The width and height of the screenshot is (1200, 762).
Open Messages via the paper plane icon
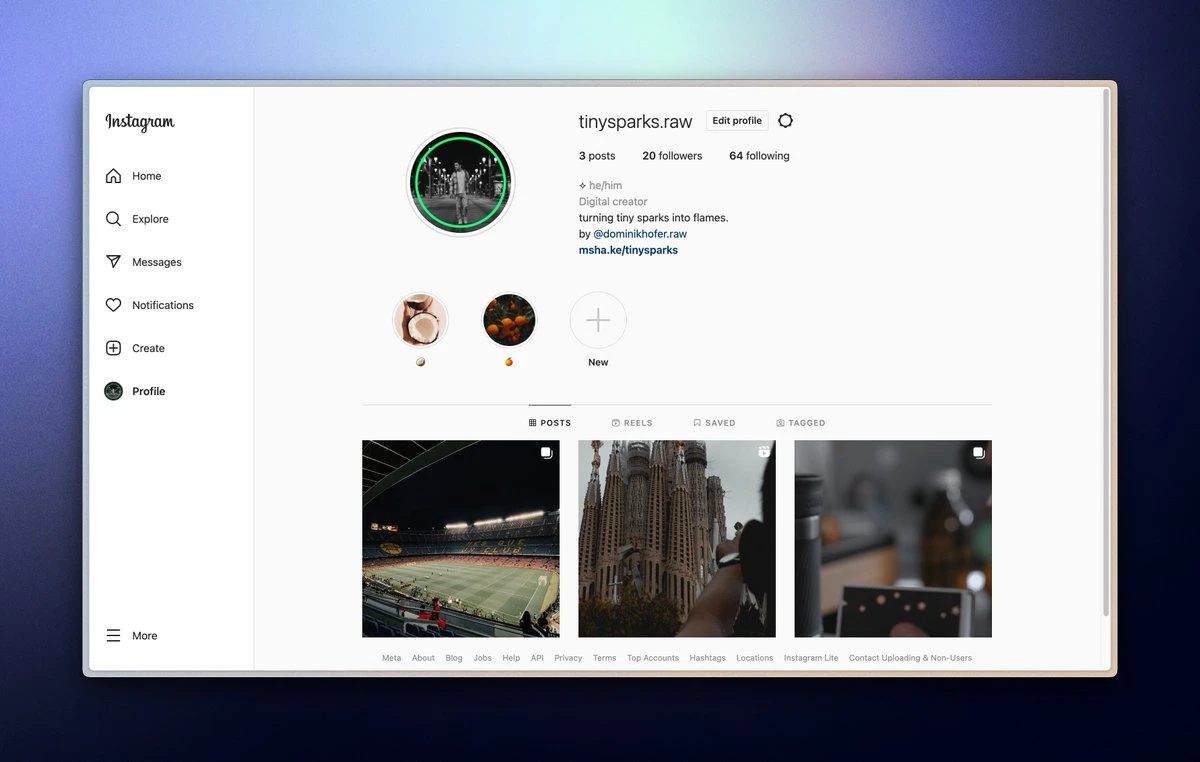pos(114,262)
